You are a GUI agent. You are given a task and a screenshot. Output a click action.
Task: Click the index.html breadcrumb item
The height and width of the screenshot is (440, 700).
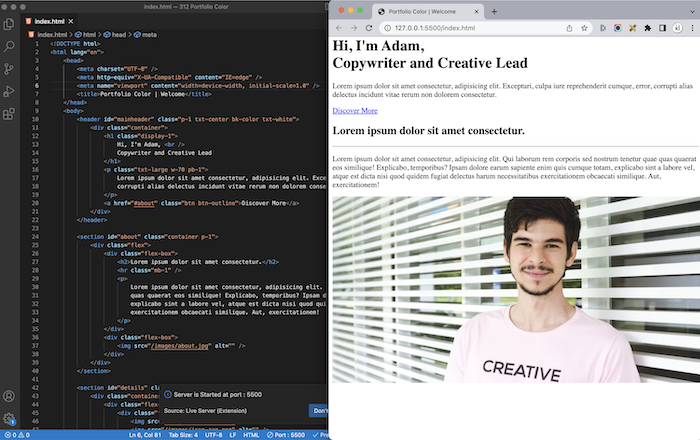48,34
